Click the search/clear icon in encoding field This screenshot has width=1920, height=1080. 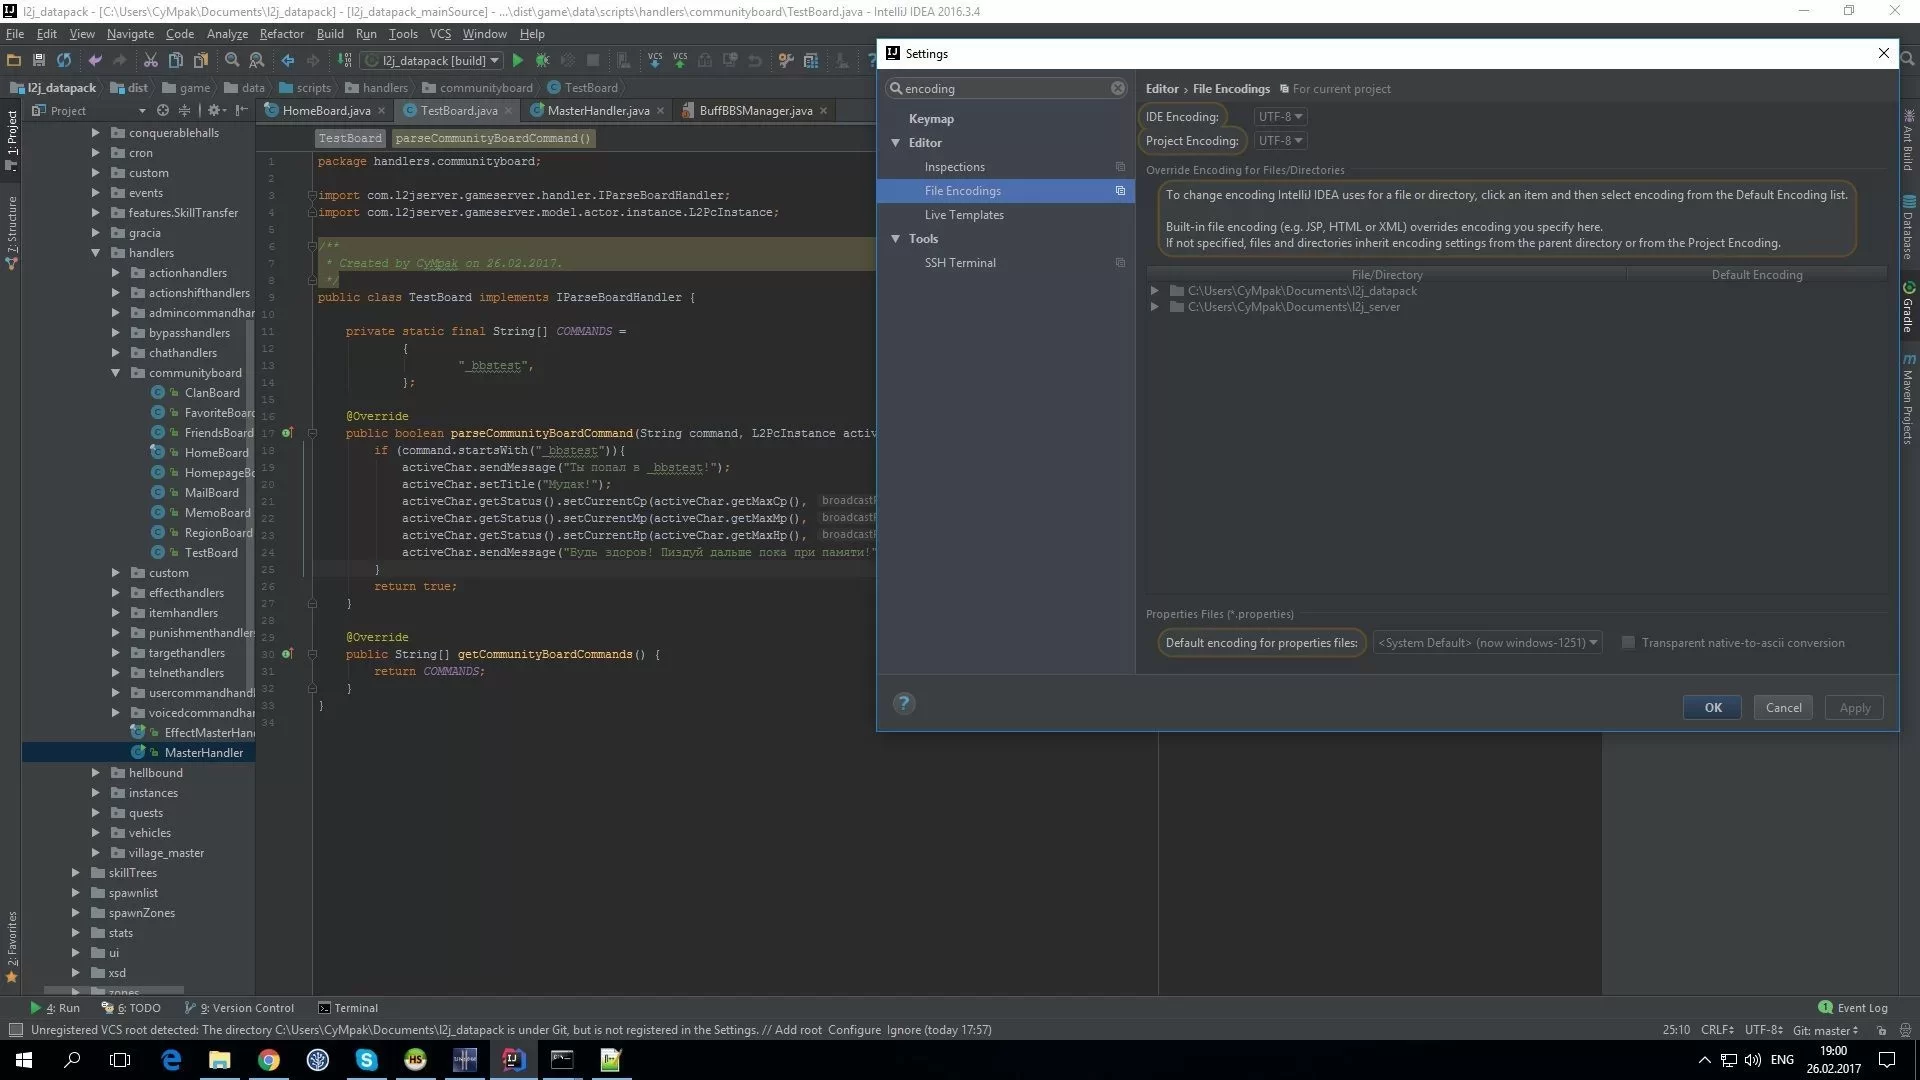coord(1117,88)
